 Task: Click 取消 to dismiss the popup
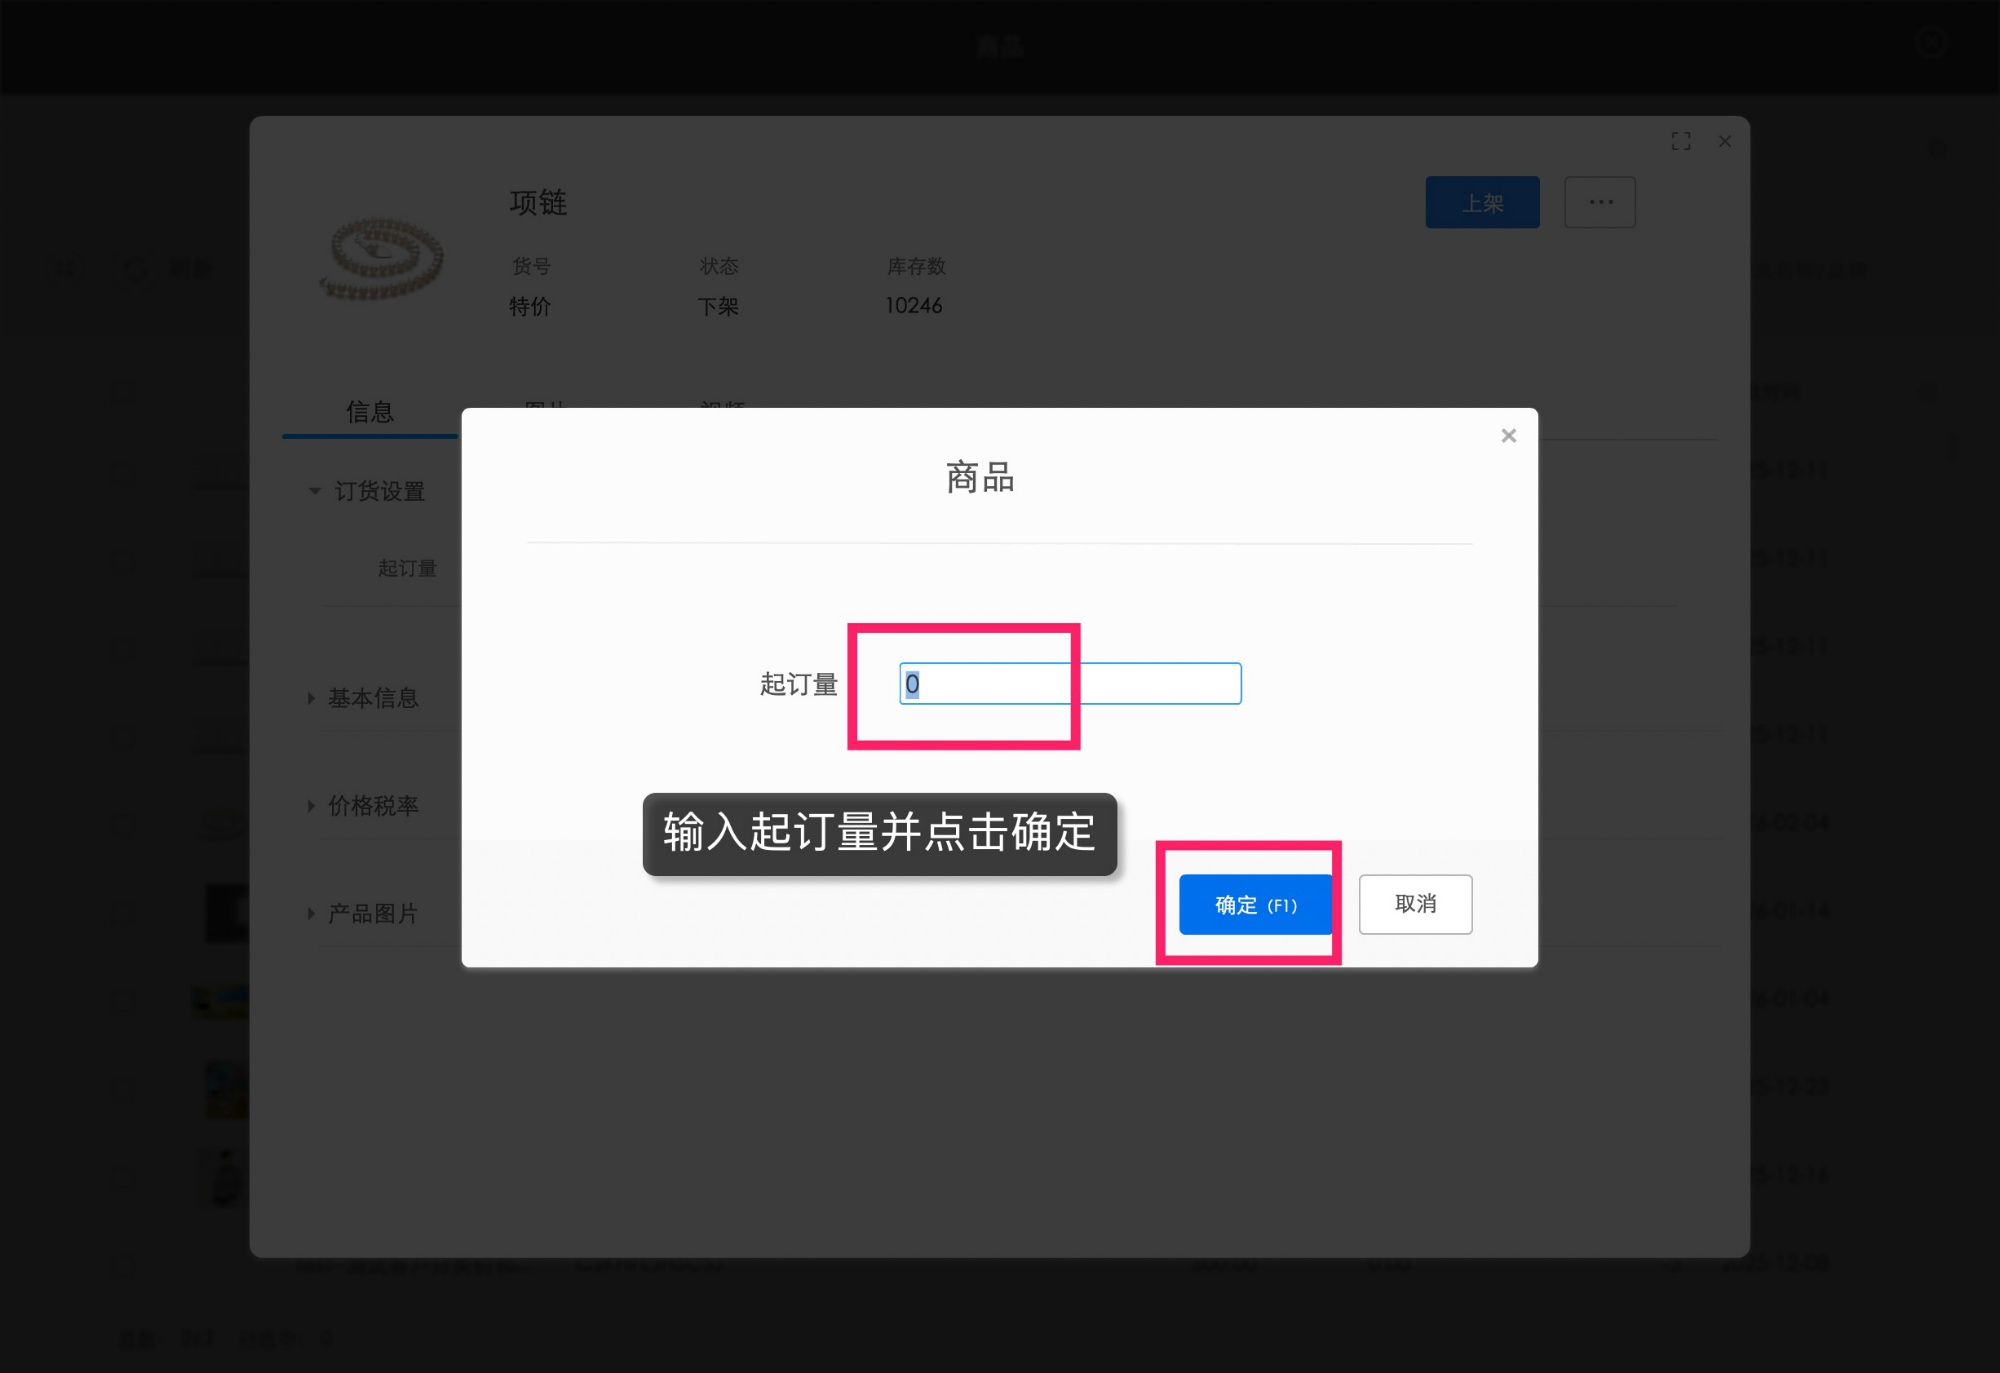point(1415,904)
